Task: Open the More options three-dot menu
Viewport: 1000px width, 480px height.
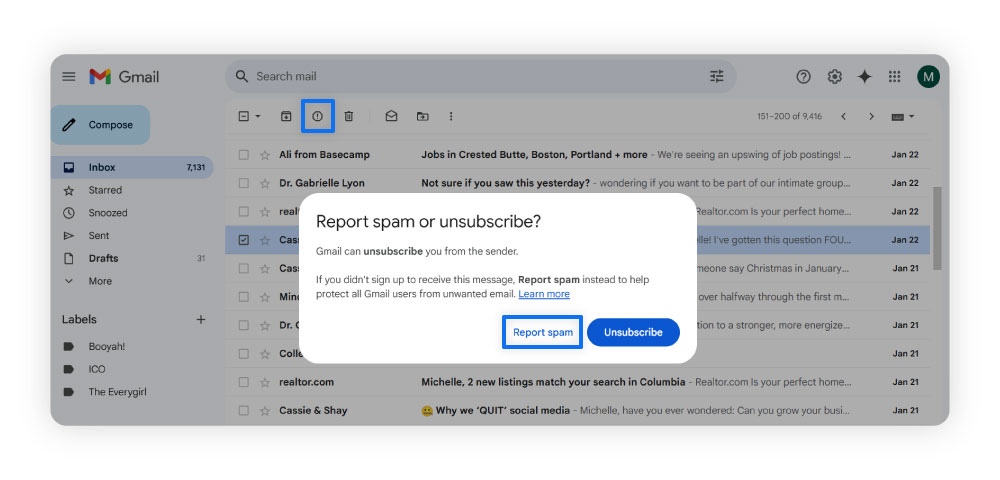Action: click(451, 116)
